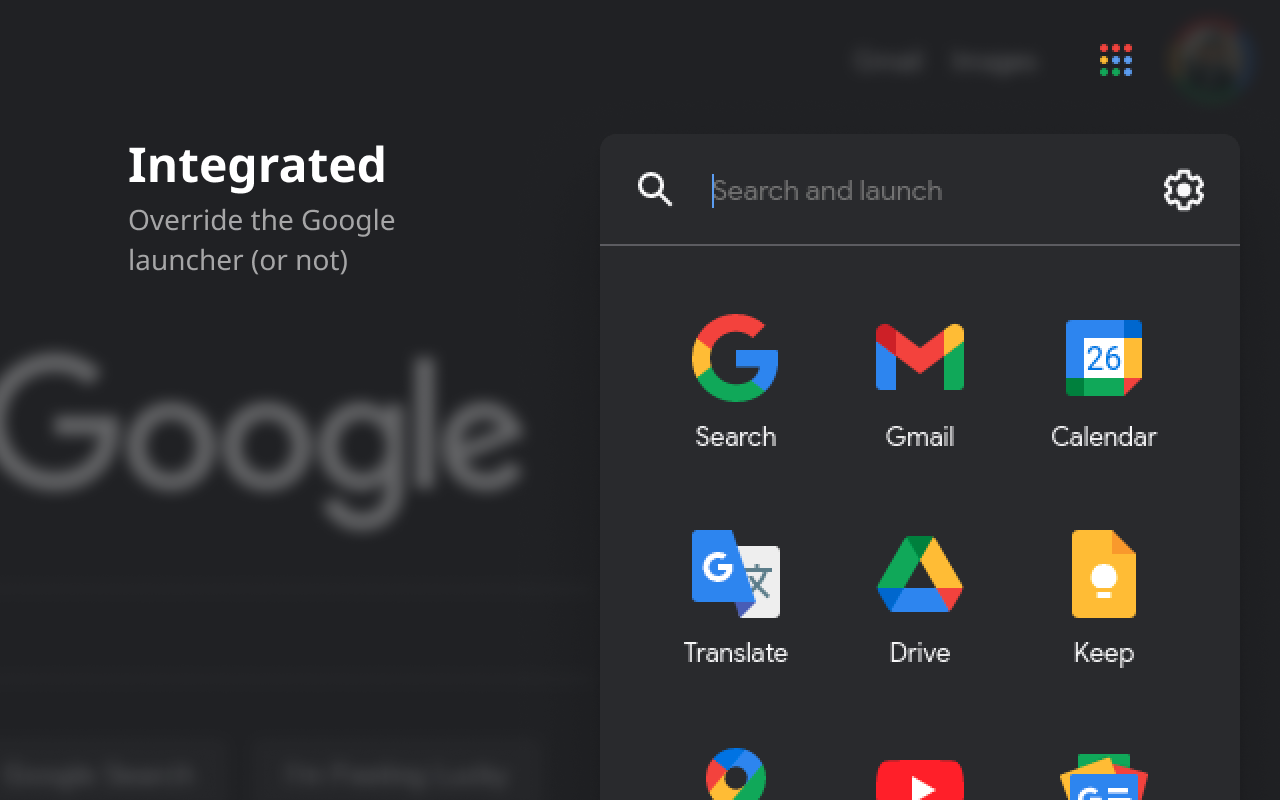
Task: Select the Google Search G icon in the launcher
Action: click(x=735, y=358)
